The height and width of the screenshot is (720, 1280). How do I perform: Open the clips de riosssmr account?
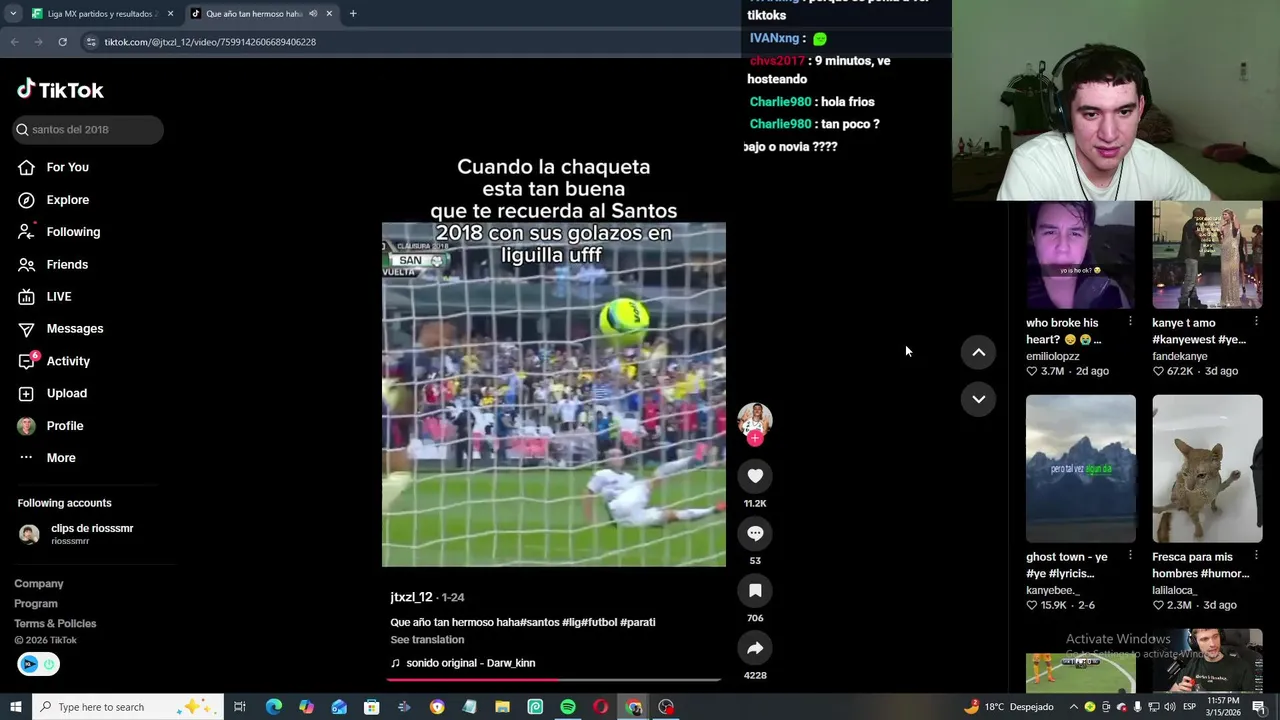76,534
